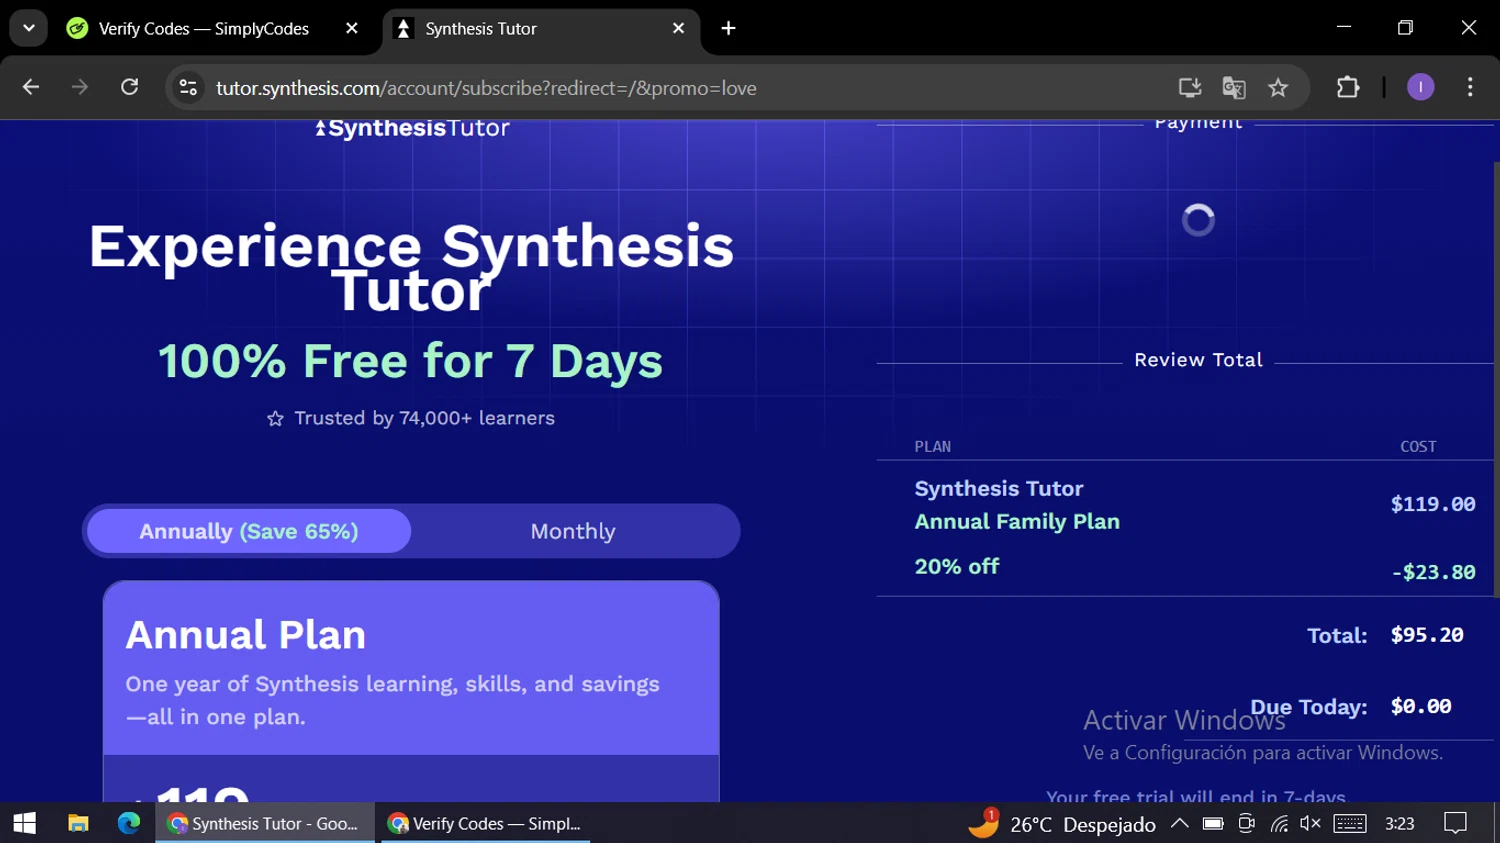The width and height of the screenshot is (1500, 843).
Task: Click the muted volume speaker icon
Action: (1310, 824)
